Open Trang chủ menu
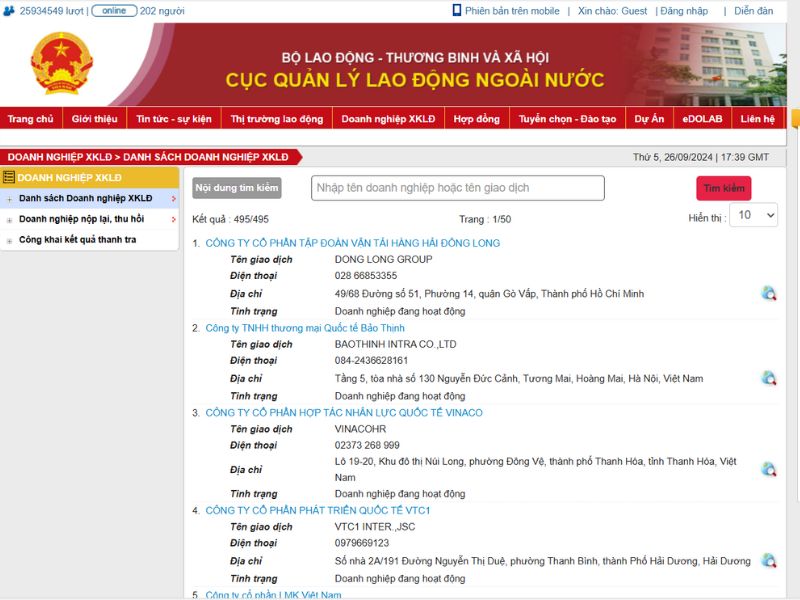 click(x=31, y=119)
